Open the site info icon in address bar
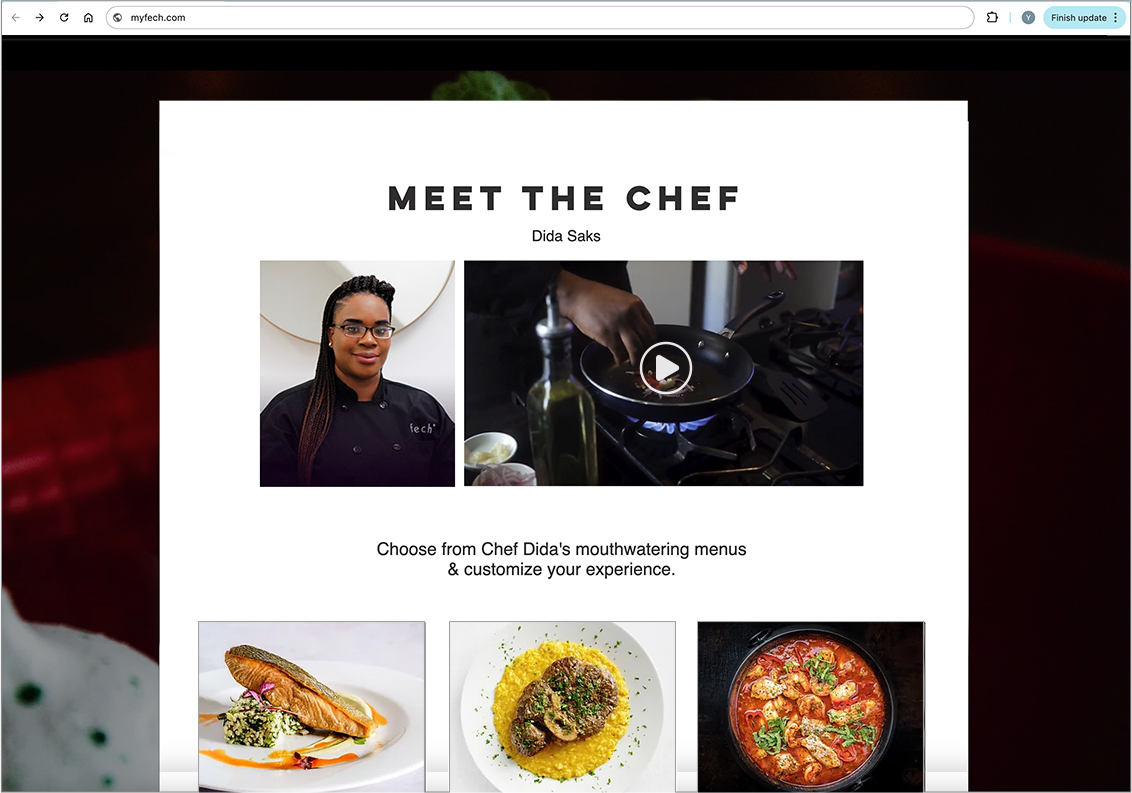The width and height of the screenshot is (1132, 793). pos(118,17)
